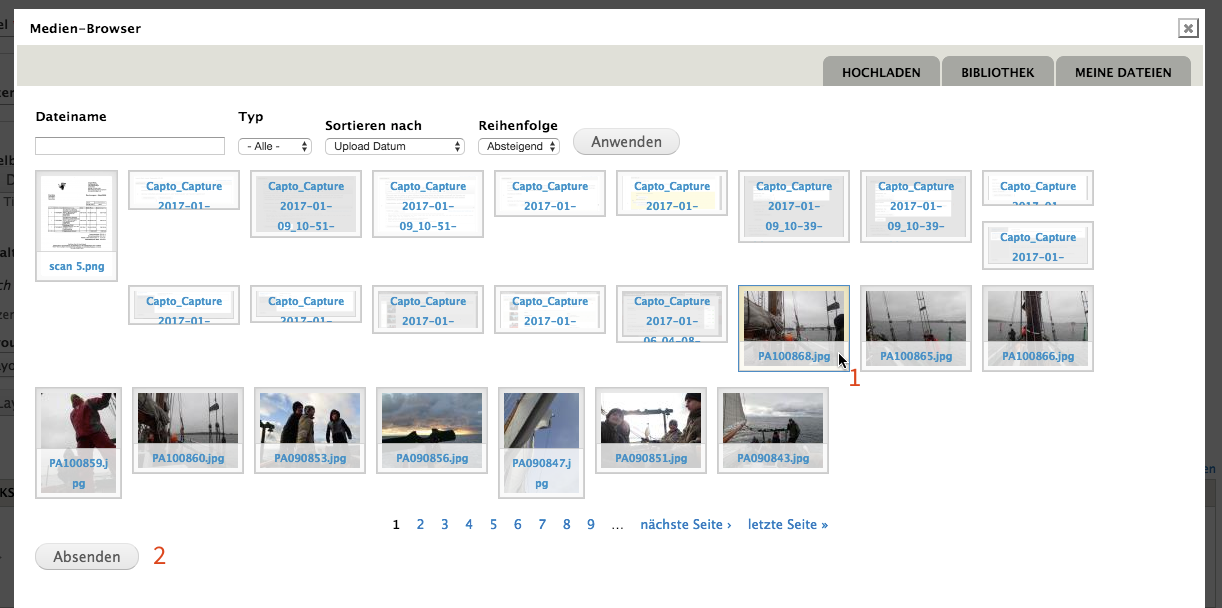The height and width of the screenshot is (608, 1222).
Task: Expand the Sortieren nach dropdown
Action: (395, 146)
